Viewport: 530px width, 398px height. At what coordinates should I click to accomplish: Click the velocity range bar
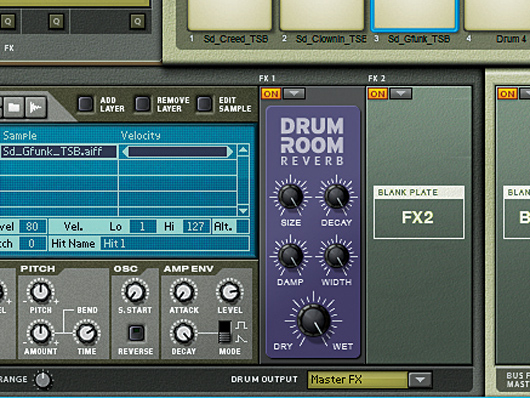[177, 151]
